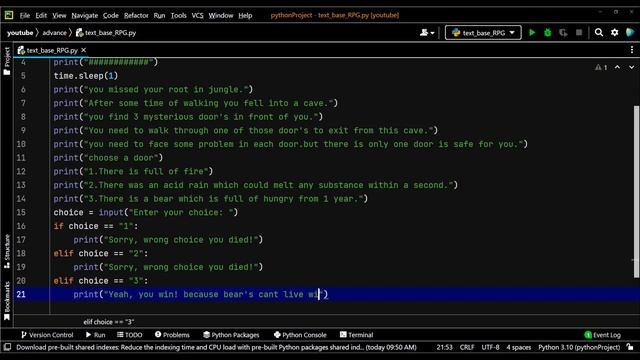Open the Terminal tool window
Screen dimensions: 640x360
click(356, 335)
